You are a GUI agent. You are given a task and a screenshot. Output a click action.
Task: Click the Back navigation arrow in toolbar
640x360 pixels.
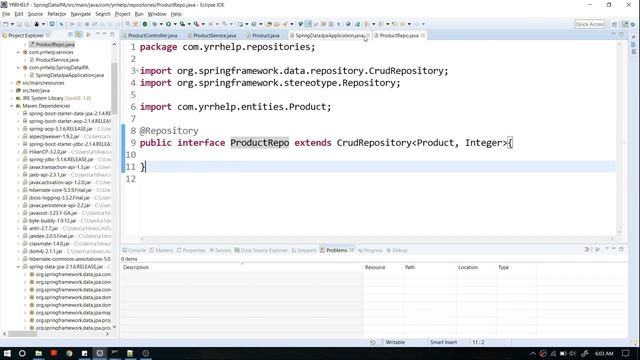[402, 24]
